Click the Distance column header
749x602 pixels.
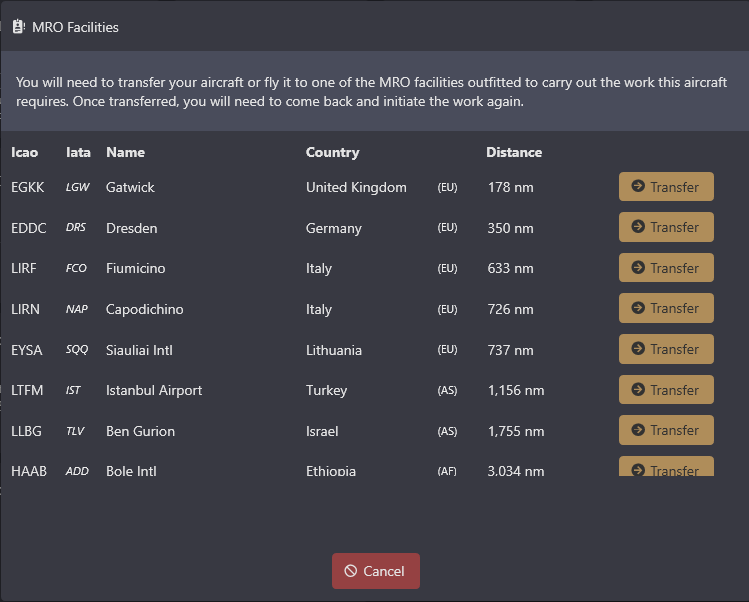pos(514,152)
